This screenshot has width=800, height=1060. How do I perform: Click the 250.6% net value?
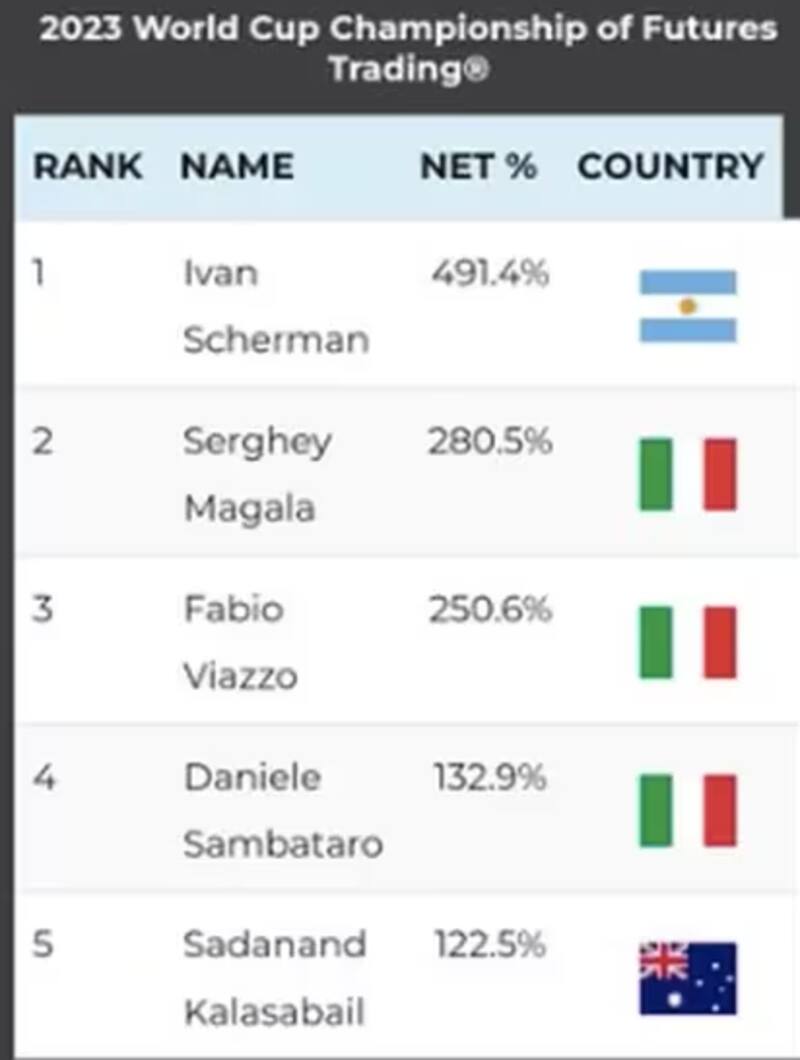[490, 609]
